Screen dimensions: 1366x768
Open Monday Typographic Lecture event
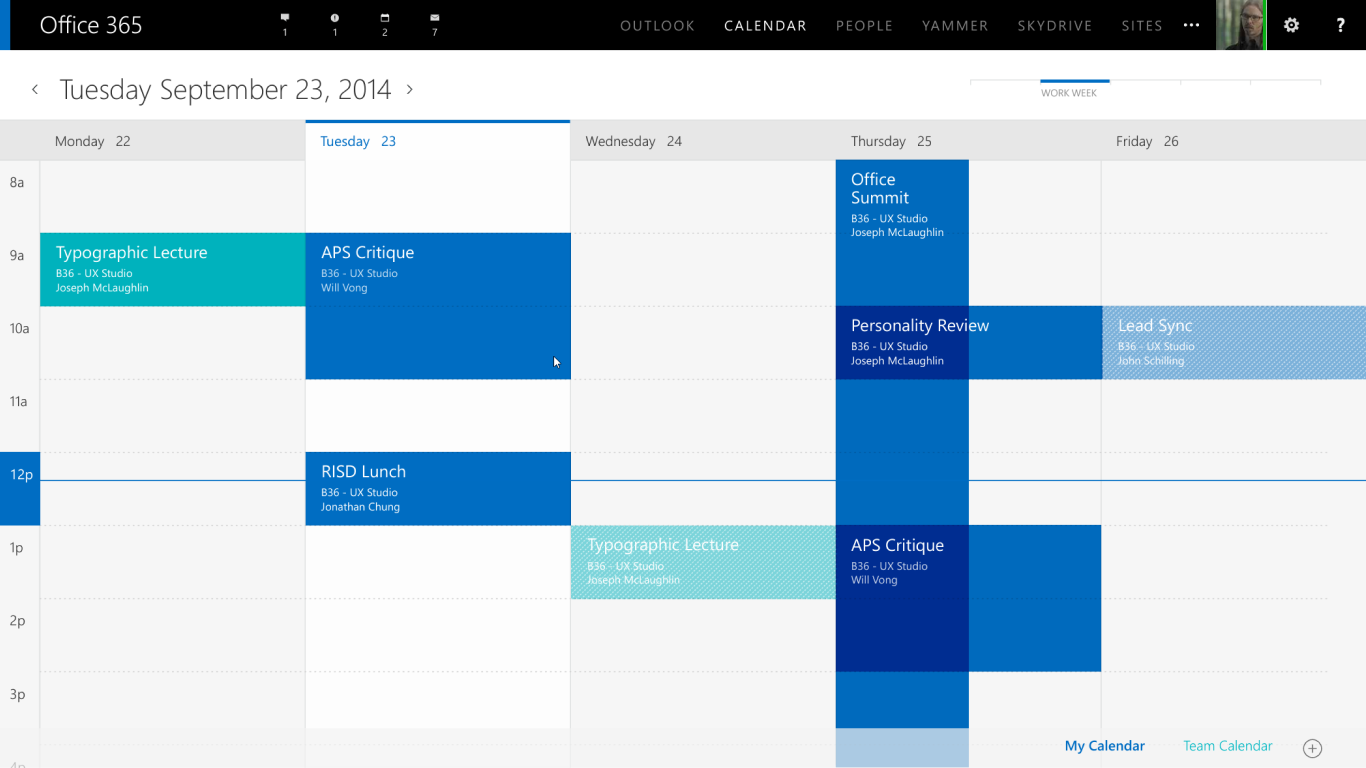click(x=172, y=269)
